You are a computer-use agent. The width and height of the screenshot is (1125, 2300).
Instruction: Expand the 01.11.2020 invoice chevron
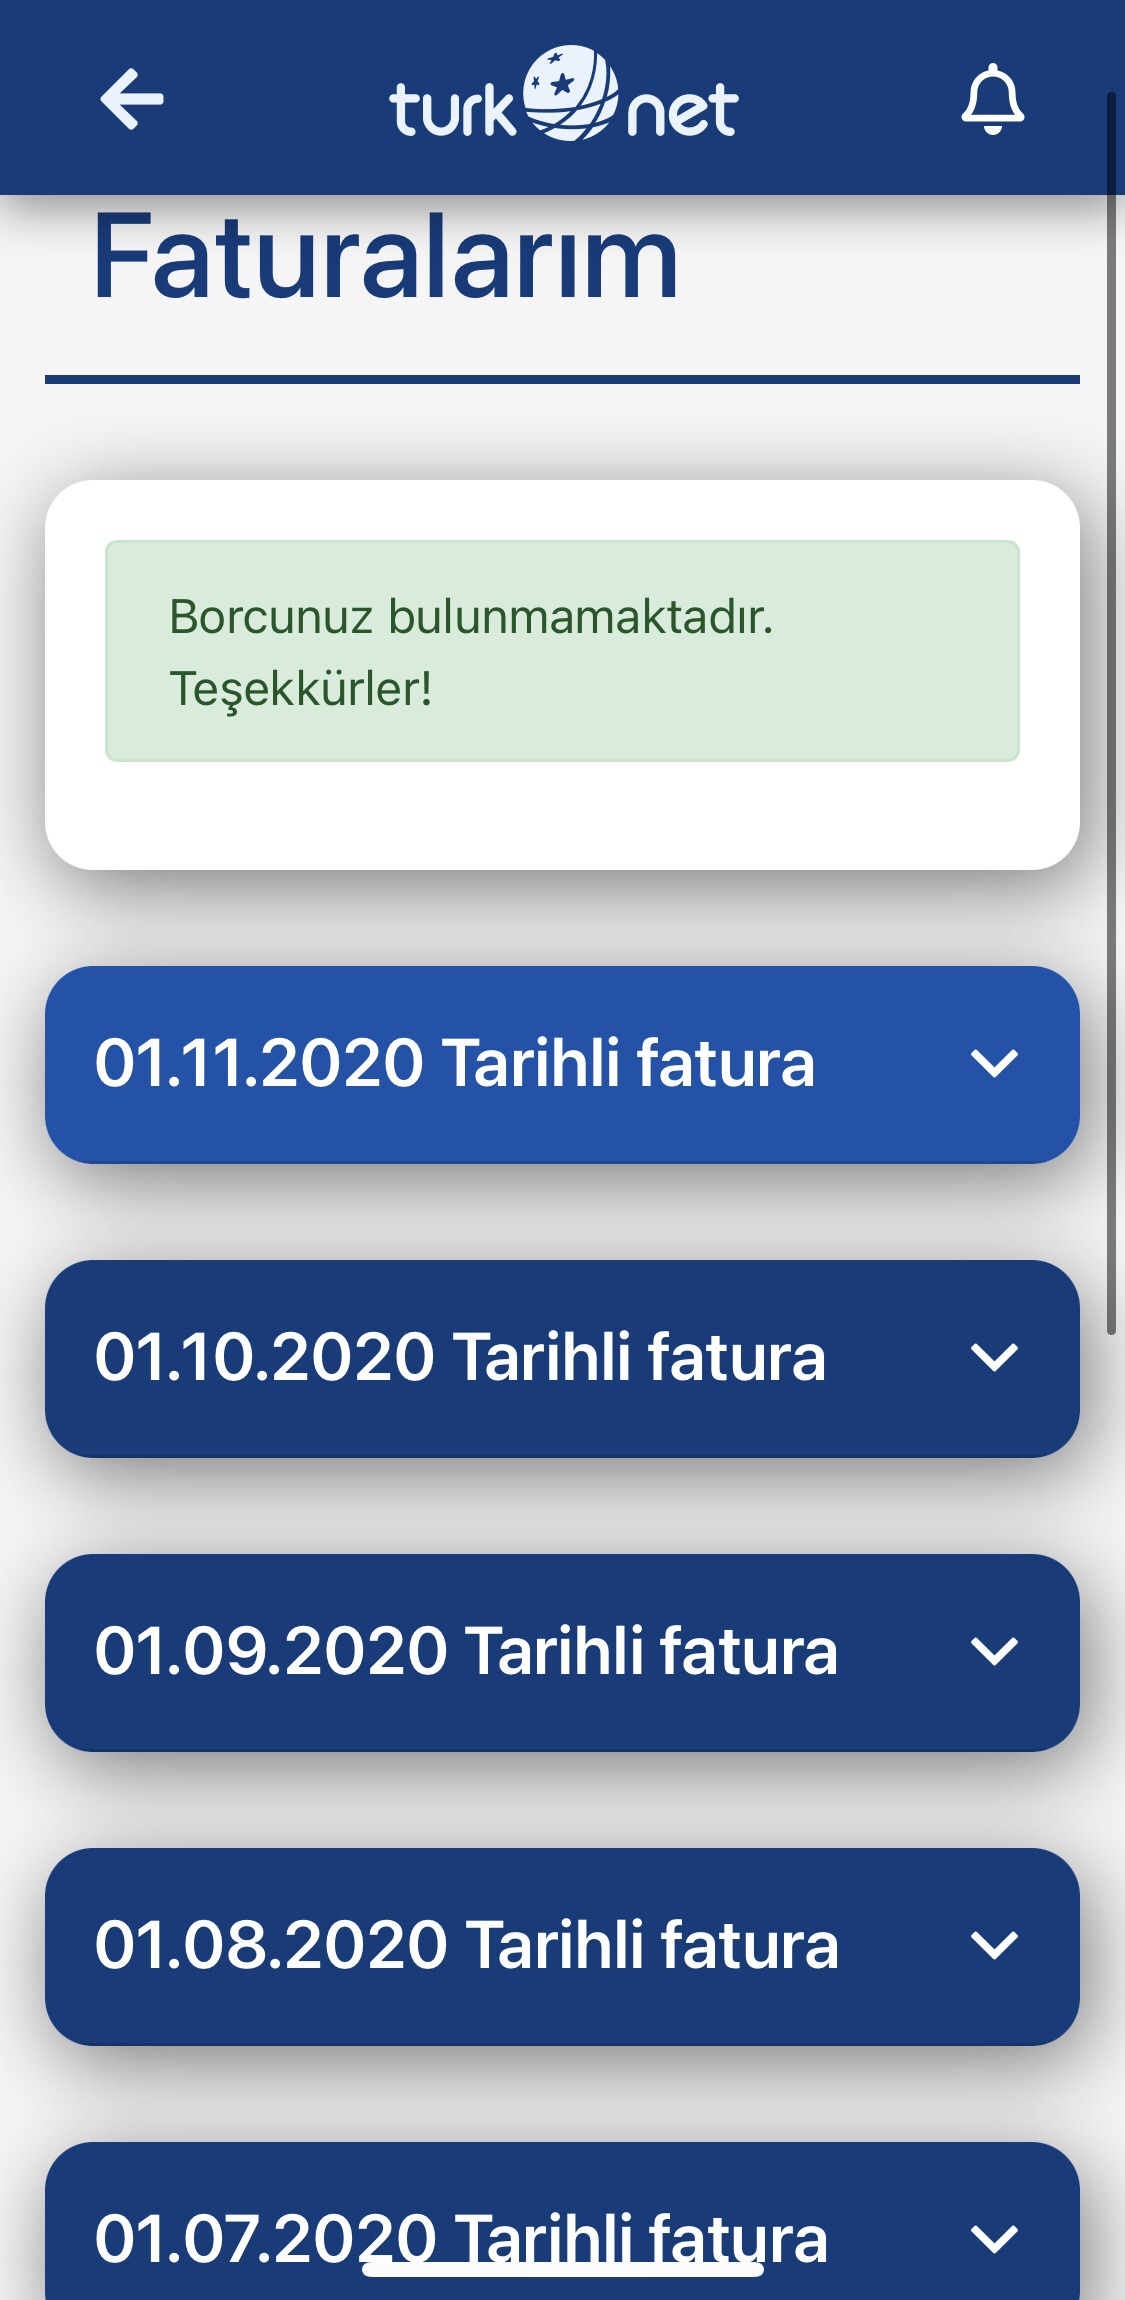click(994, 1063)
